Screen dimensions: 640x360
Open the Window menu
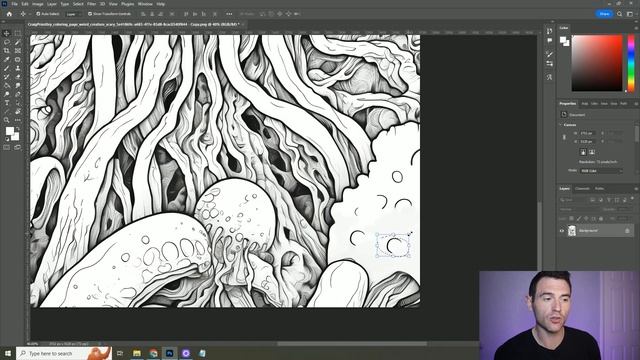pyautogui.click(x=145, y=4)
